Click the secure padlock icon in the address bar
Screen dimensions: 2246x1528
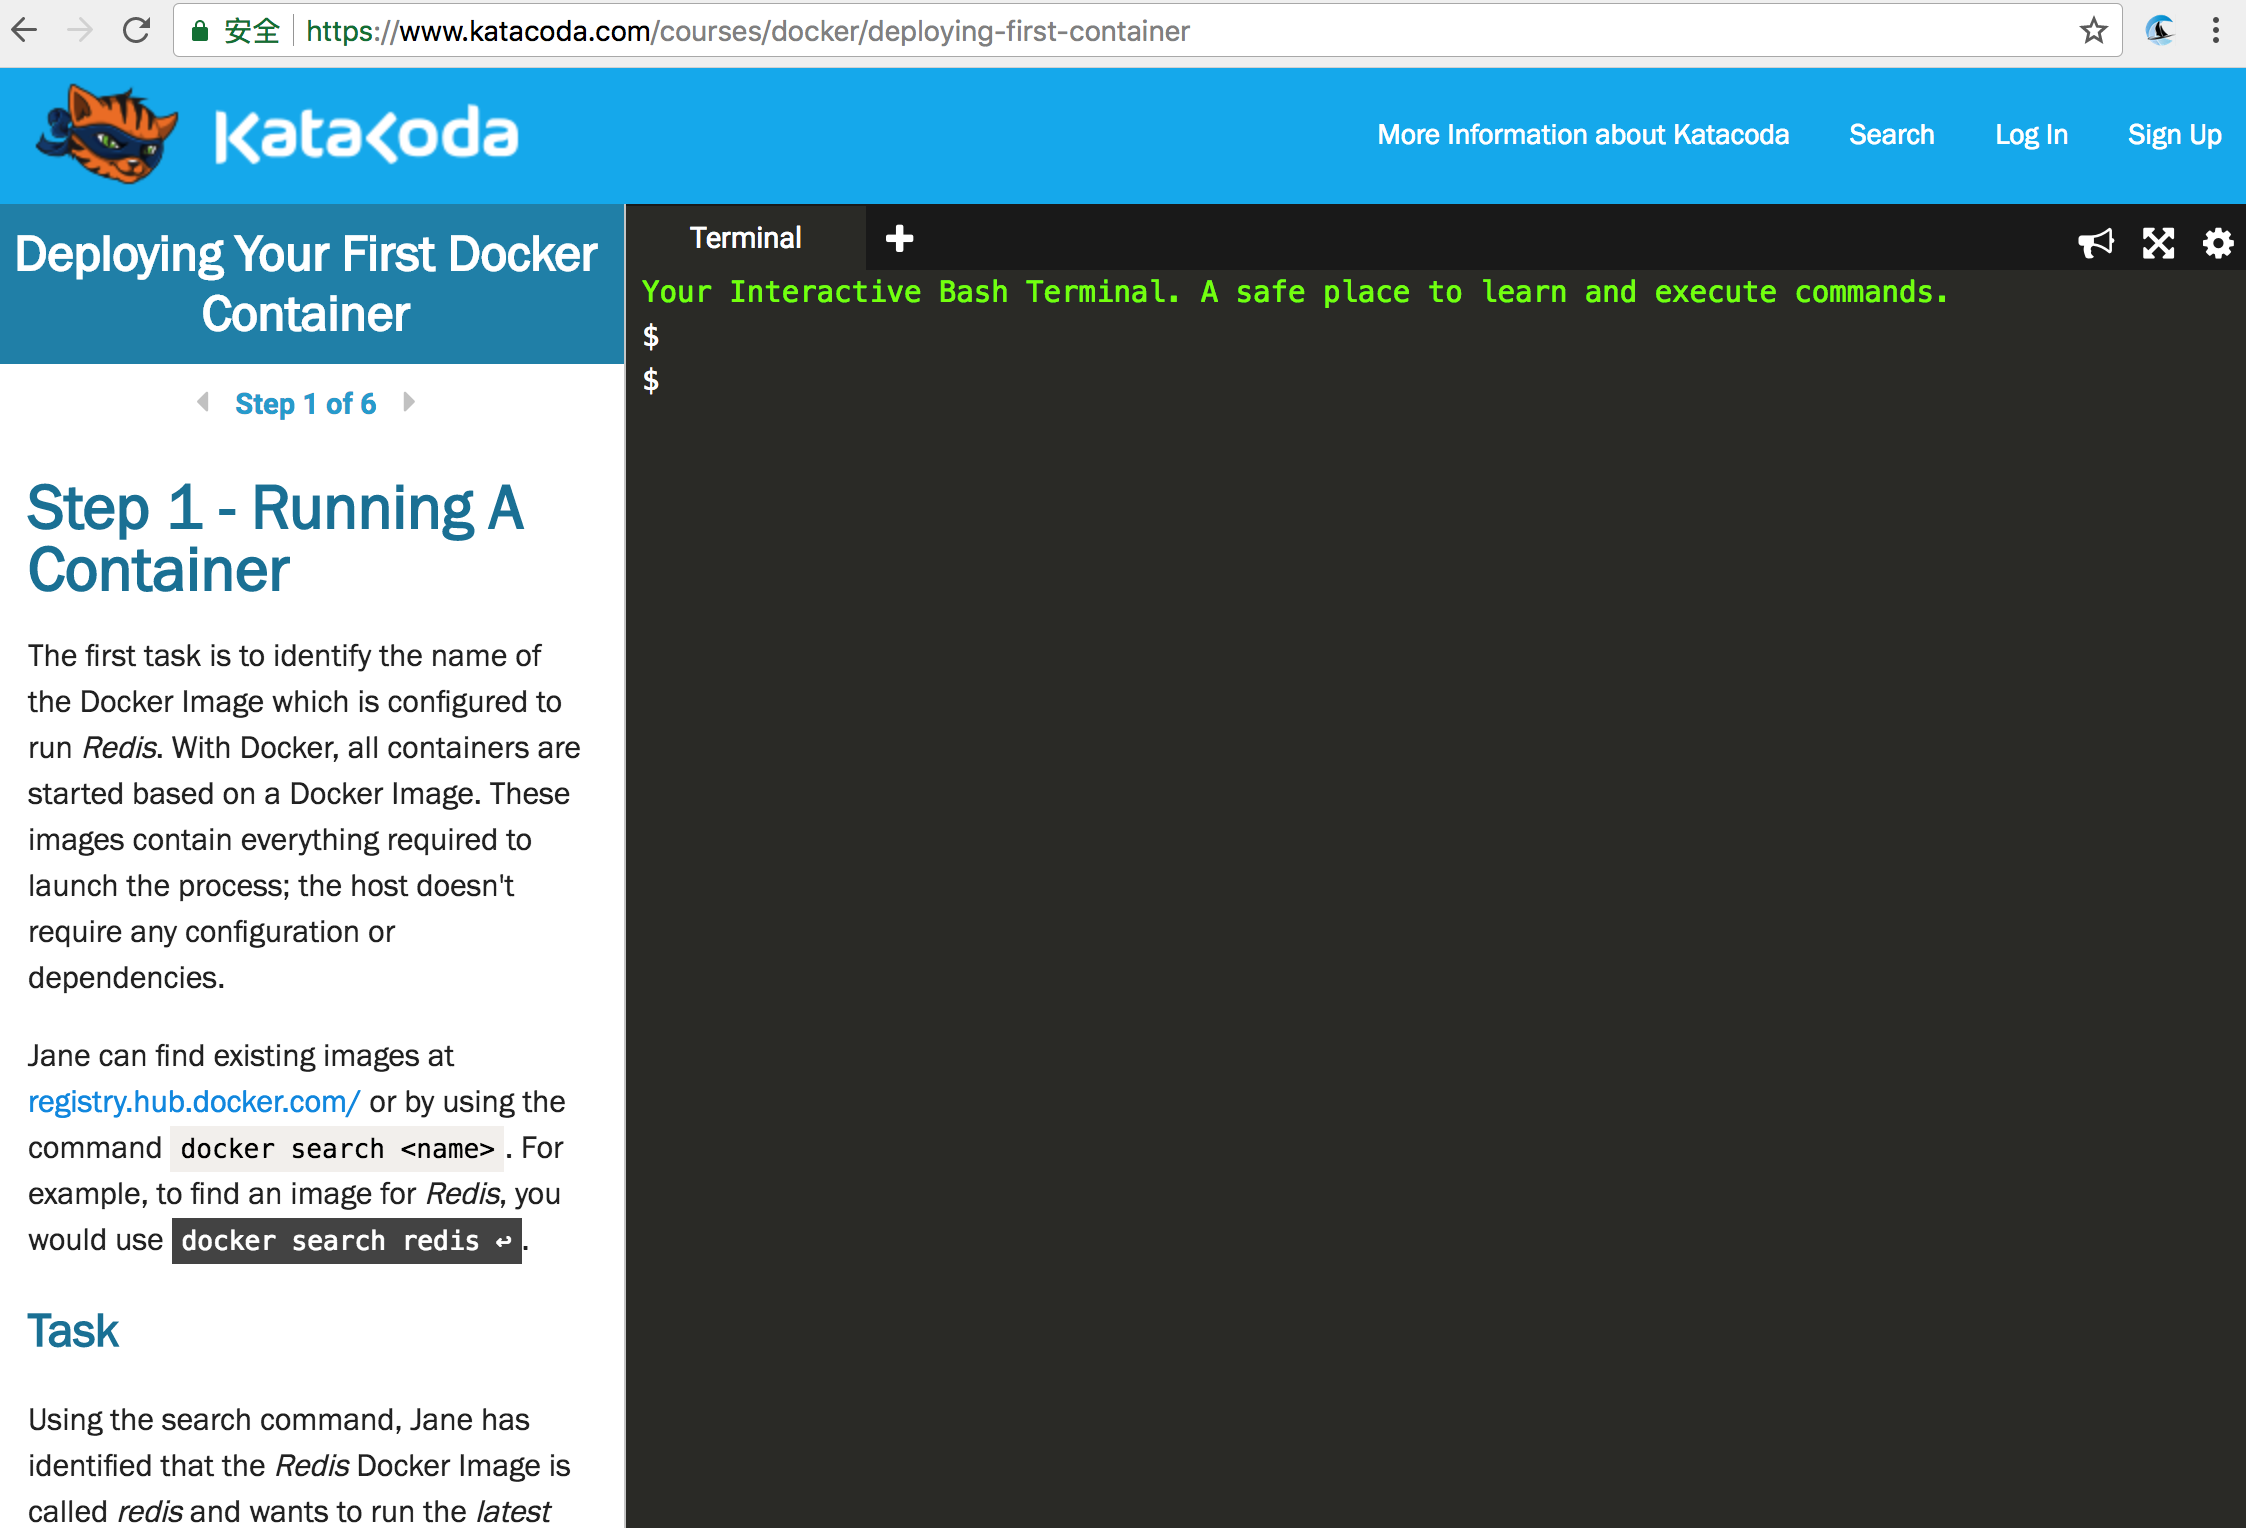pyautogui.click(x=200, y=31)
